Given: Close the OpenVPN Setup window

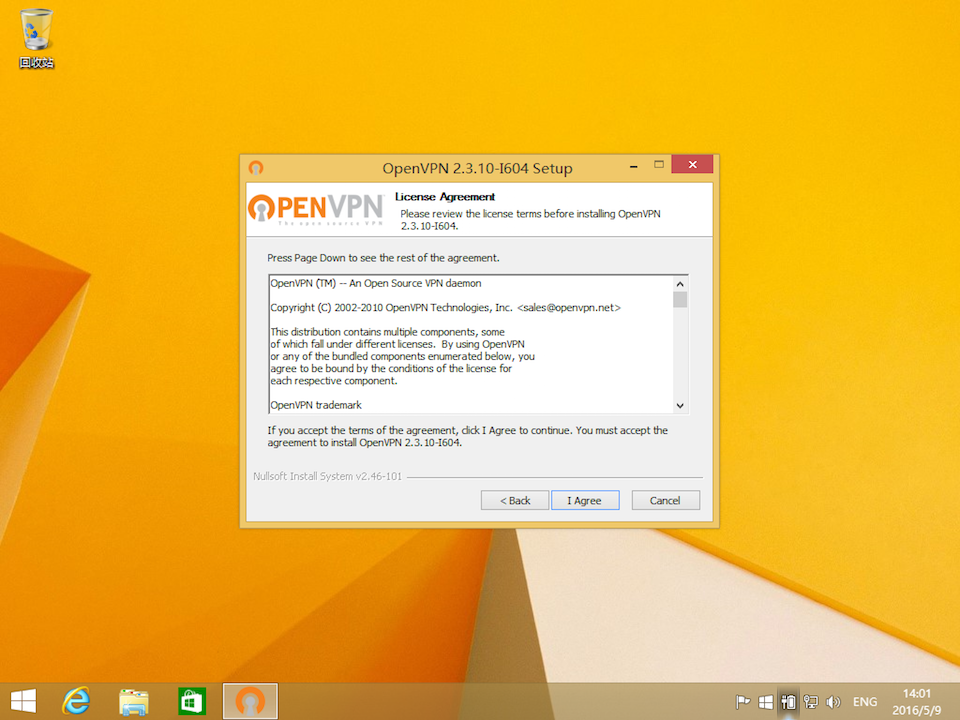Looking at the screenshot, I should 692,164.
